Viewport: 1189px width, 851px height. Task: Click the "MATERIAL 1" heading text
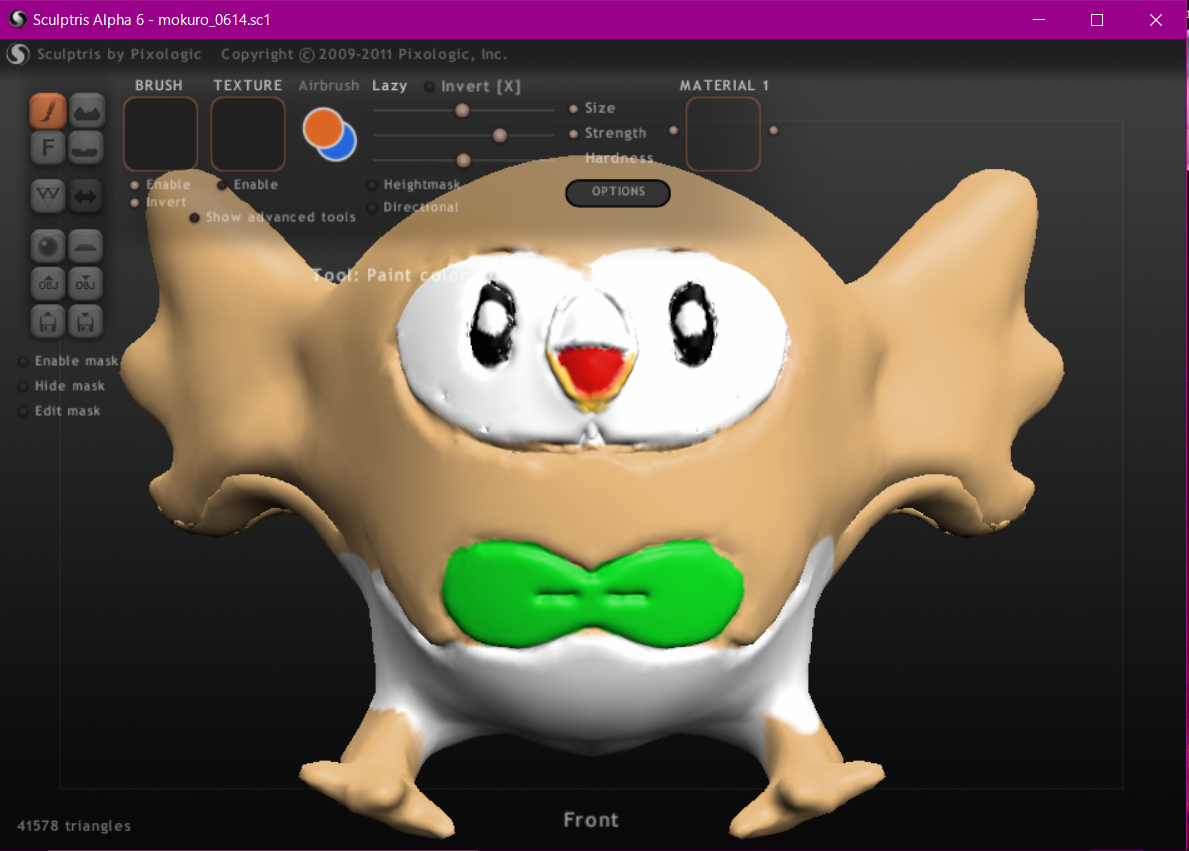click(724, 86)
